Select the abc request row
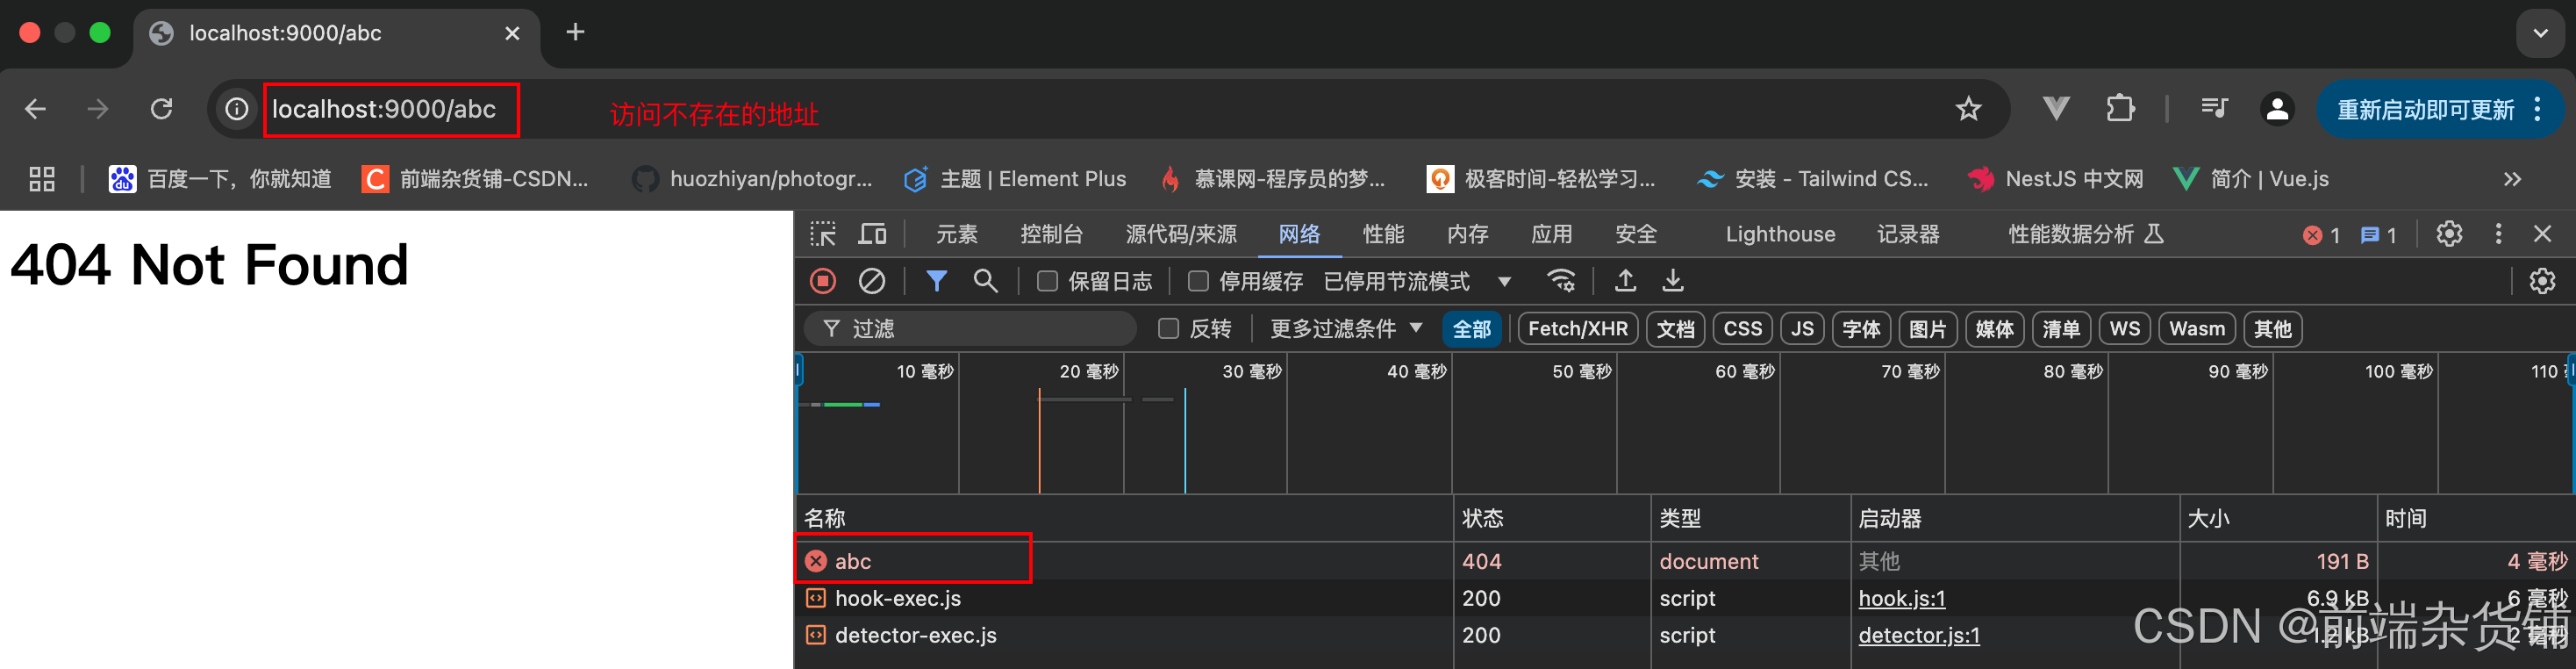The height and width of the screenshot is (669, 2576). [x=1685, y=561]
